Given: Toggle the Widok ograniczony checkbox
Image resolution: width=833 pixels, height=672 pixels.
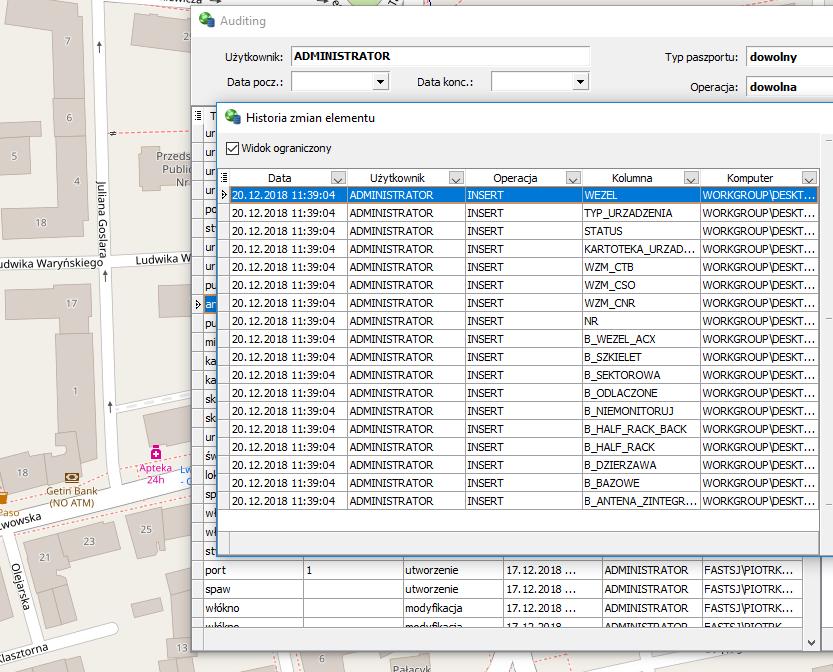Looking at the screenshot, I should click(x=232, y=148).
